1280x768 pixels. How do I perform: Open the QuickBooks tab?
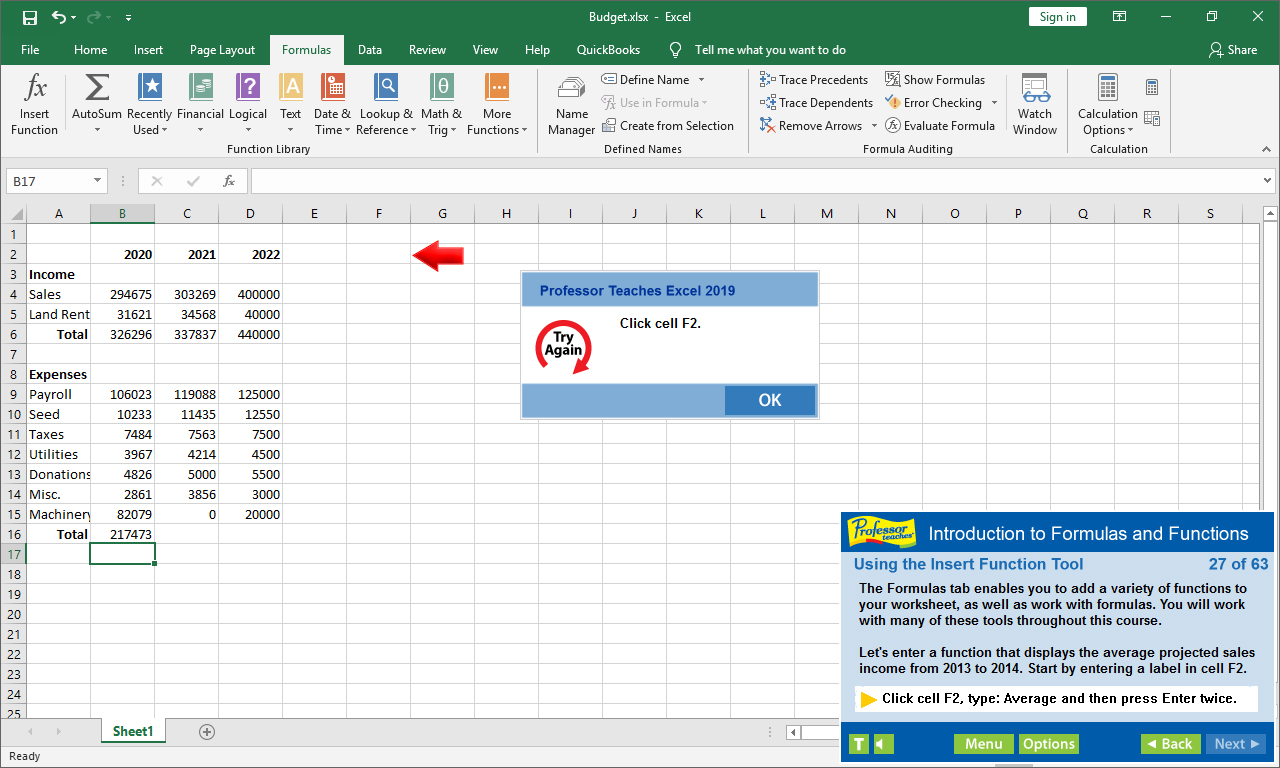[x=608, y=49]
